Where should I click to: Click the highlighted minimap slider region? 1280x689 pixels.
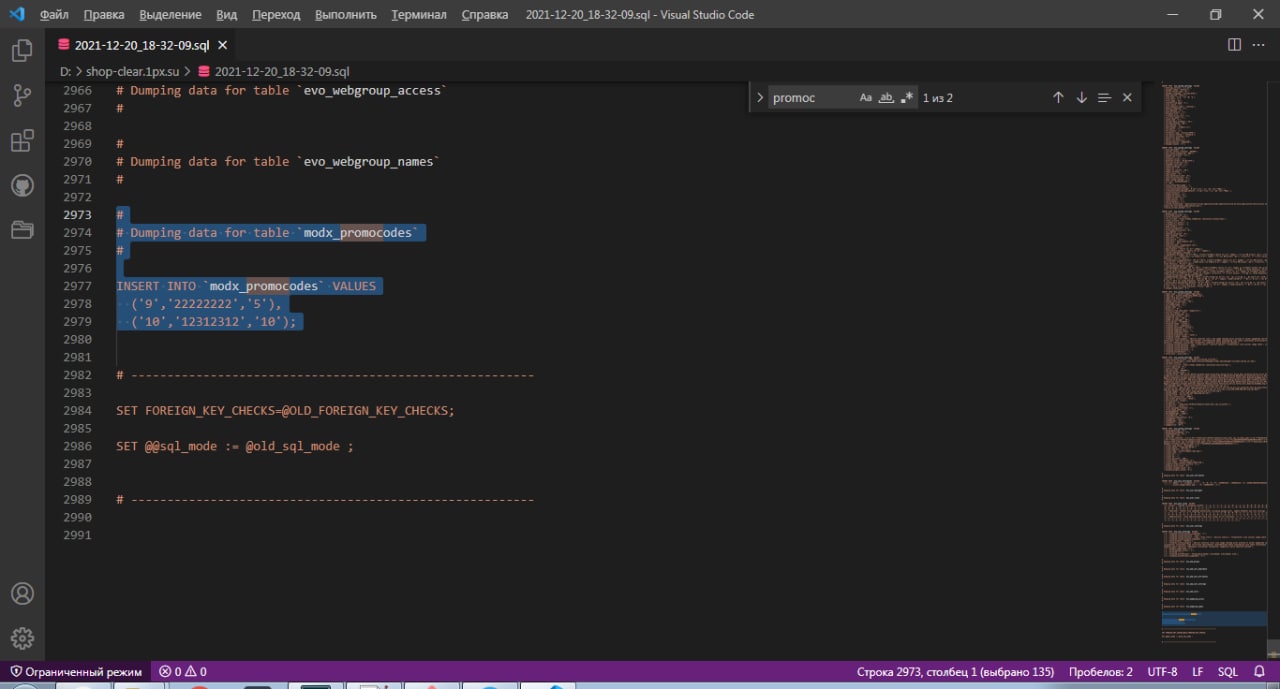click(1213, 619)
